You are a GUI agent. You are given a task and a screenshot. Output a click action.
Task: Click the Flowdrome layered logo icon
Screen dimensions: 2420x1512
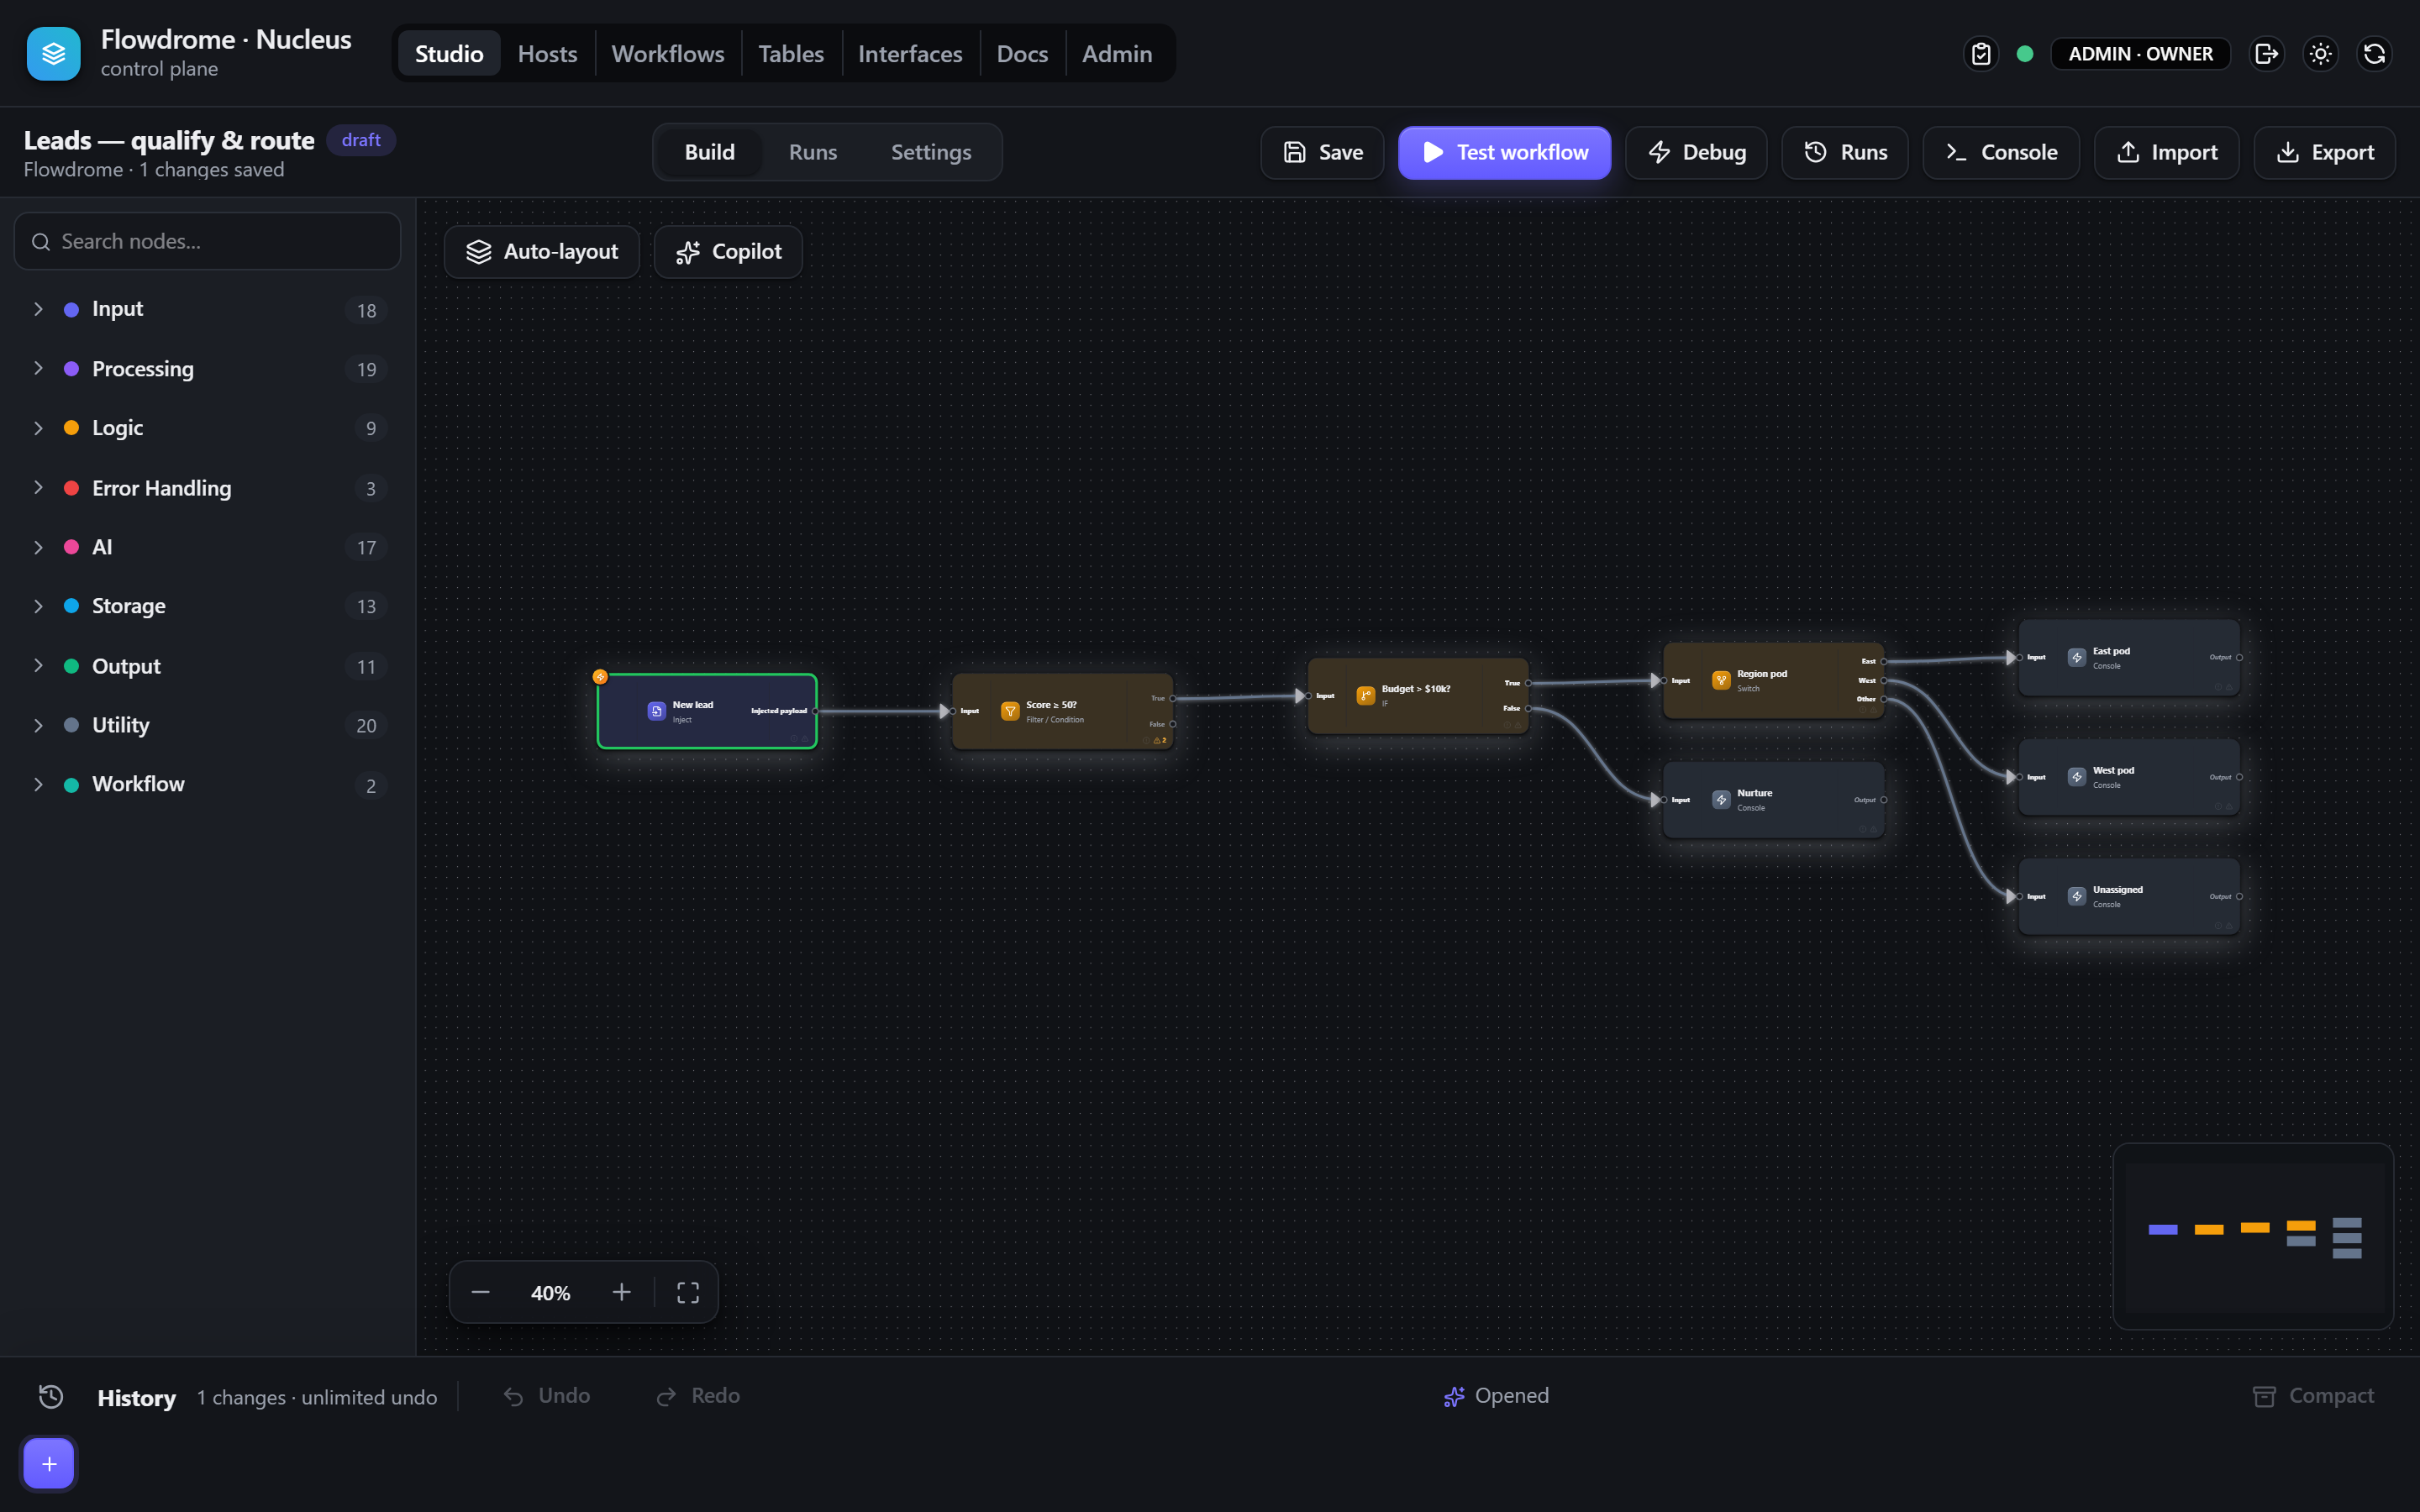click(53, 53)
